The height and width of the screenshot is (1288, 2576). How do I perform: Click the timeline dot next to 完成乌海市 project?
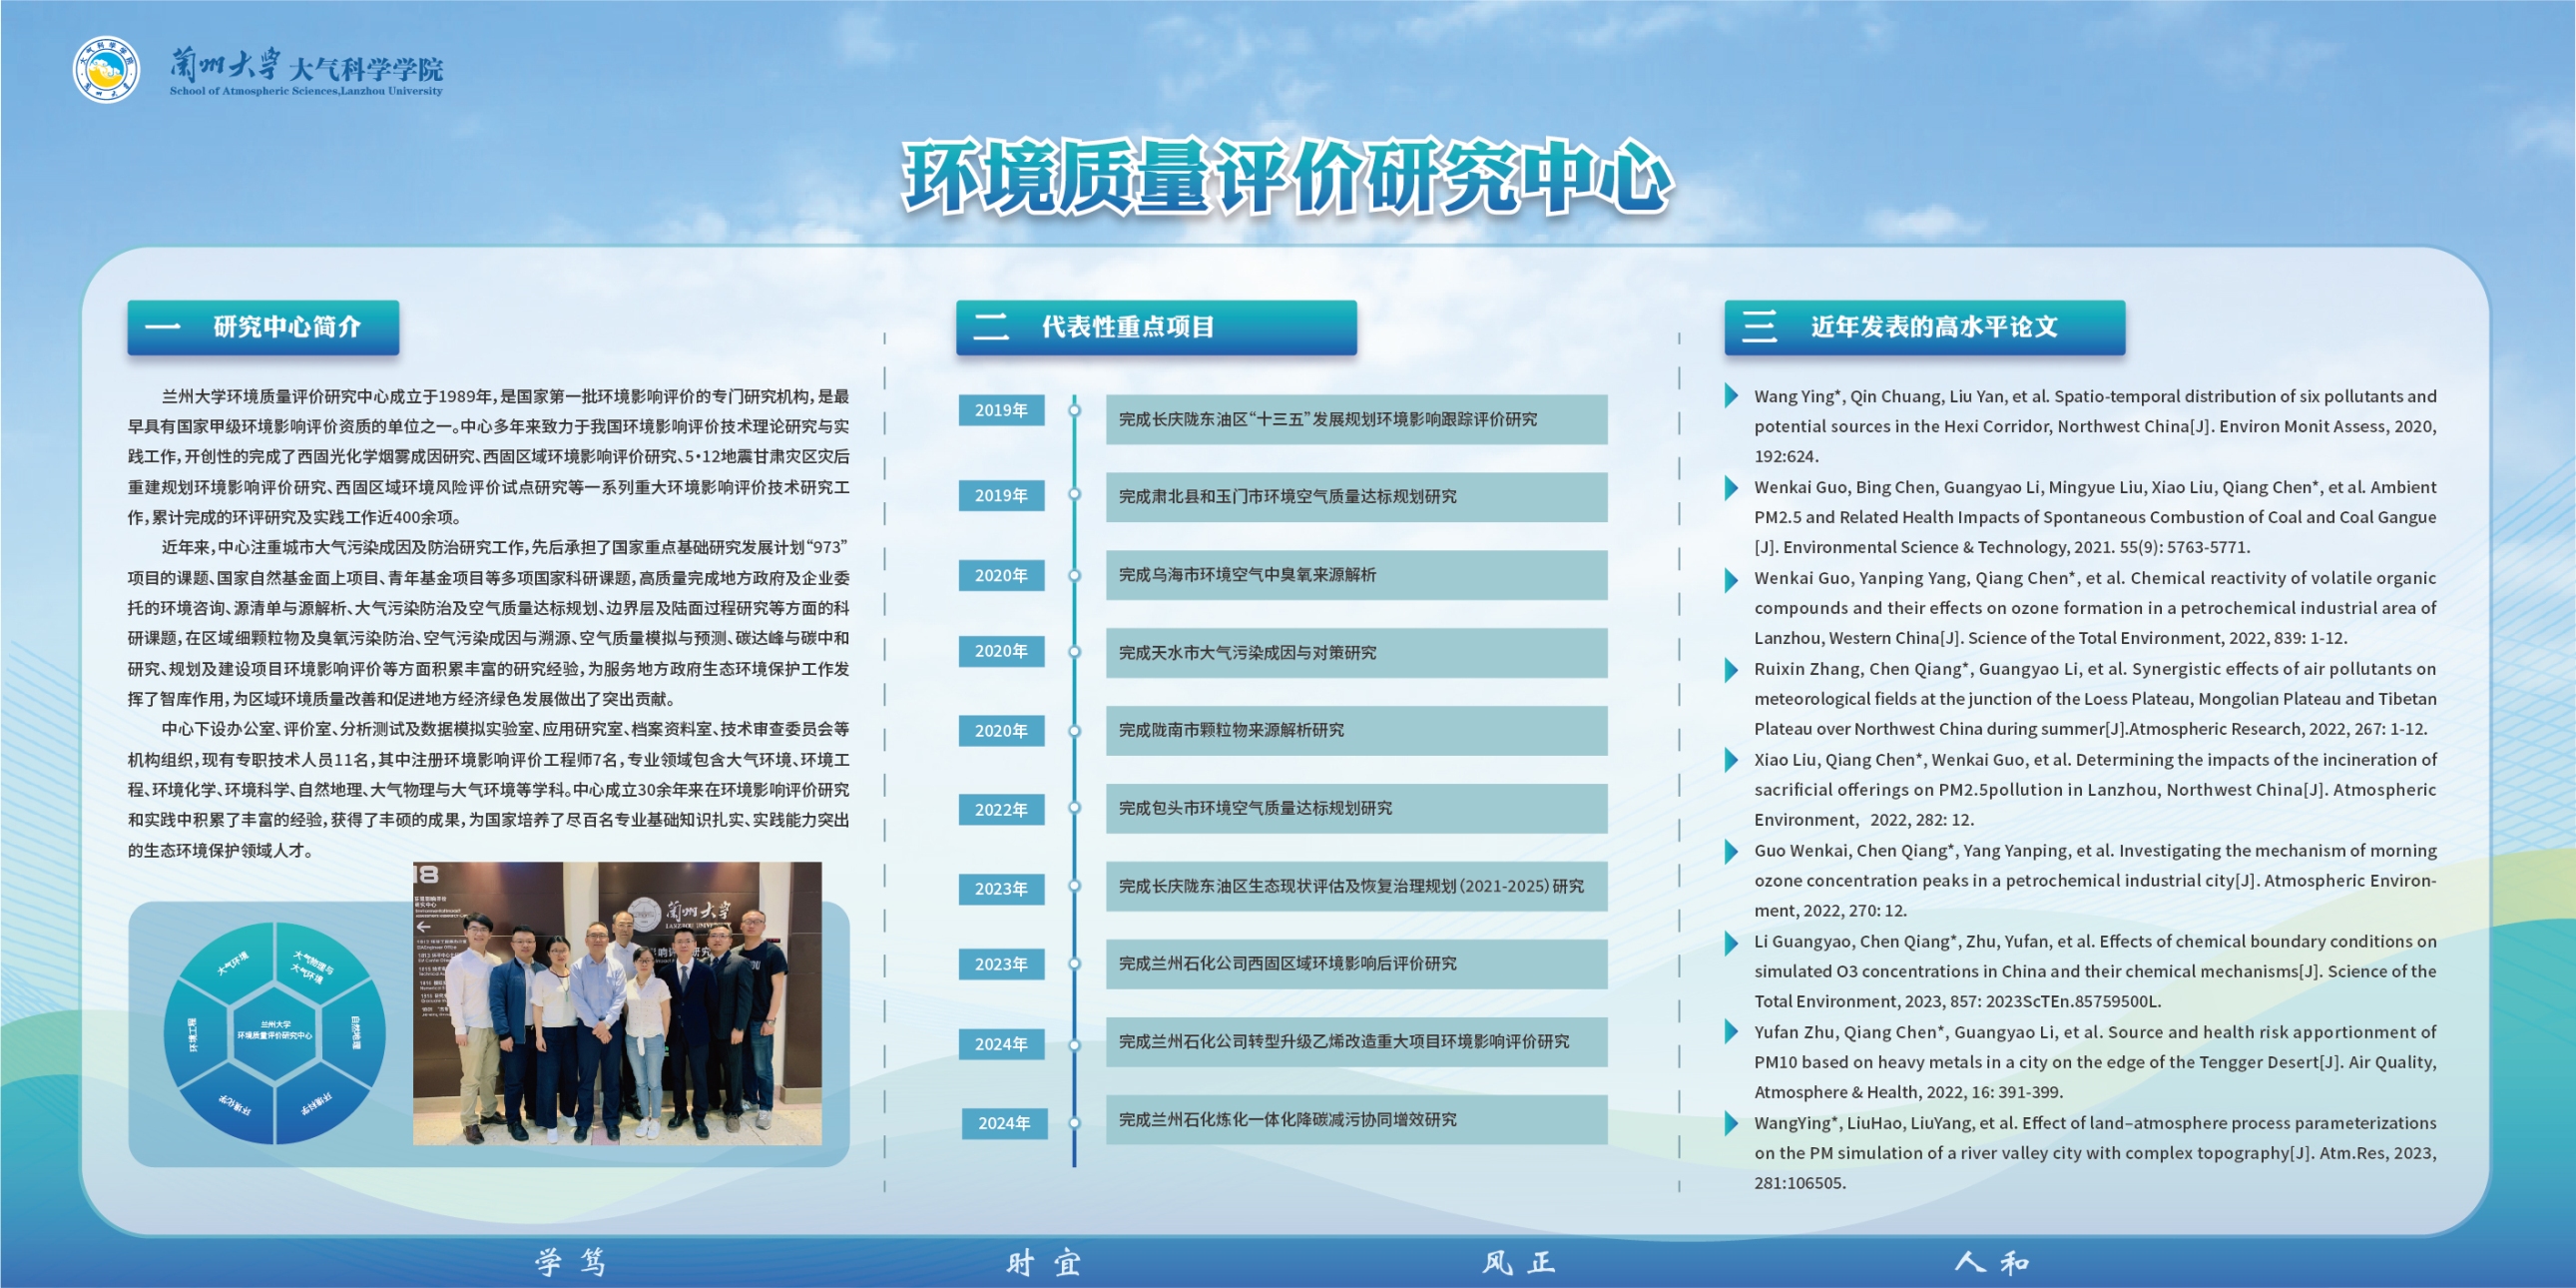click(x=1075, y=575)
